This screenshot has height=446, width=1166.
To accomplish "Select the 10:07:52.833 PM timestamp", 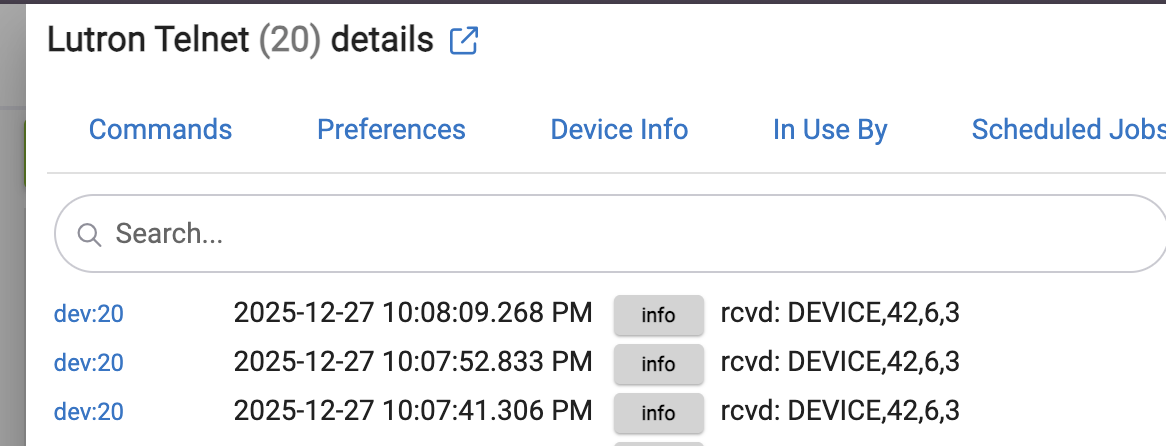I will [x=413, y=362].
